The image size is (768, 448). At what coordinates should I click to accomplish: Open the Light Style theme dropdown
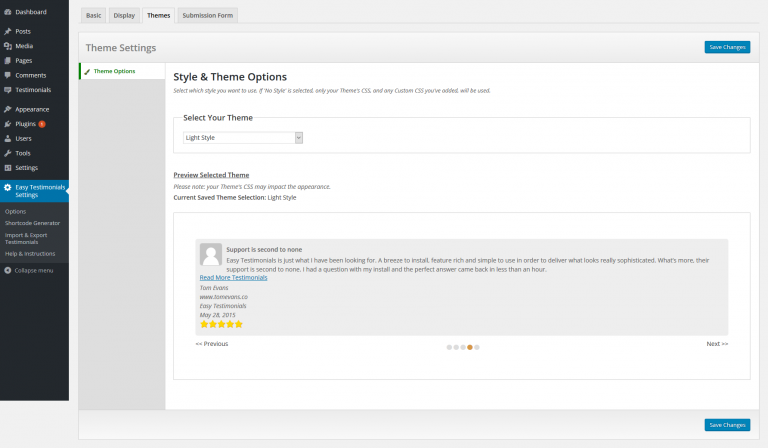point(242,137)
